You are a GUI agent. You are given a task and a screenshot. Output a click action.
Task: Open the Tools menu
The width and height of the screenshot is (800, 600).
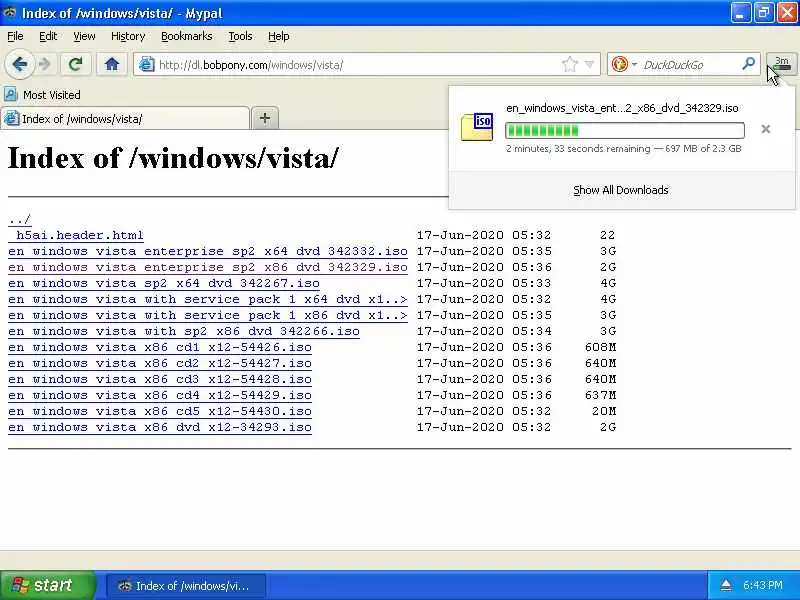coord(240,36)
